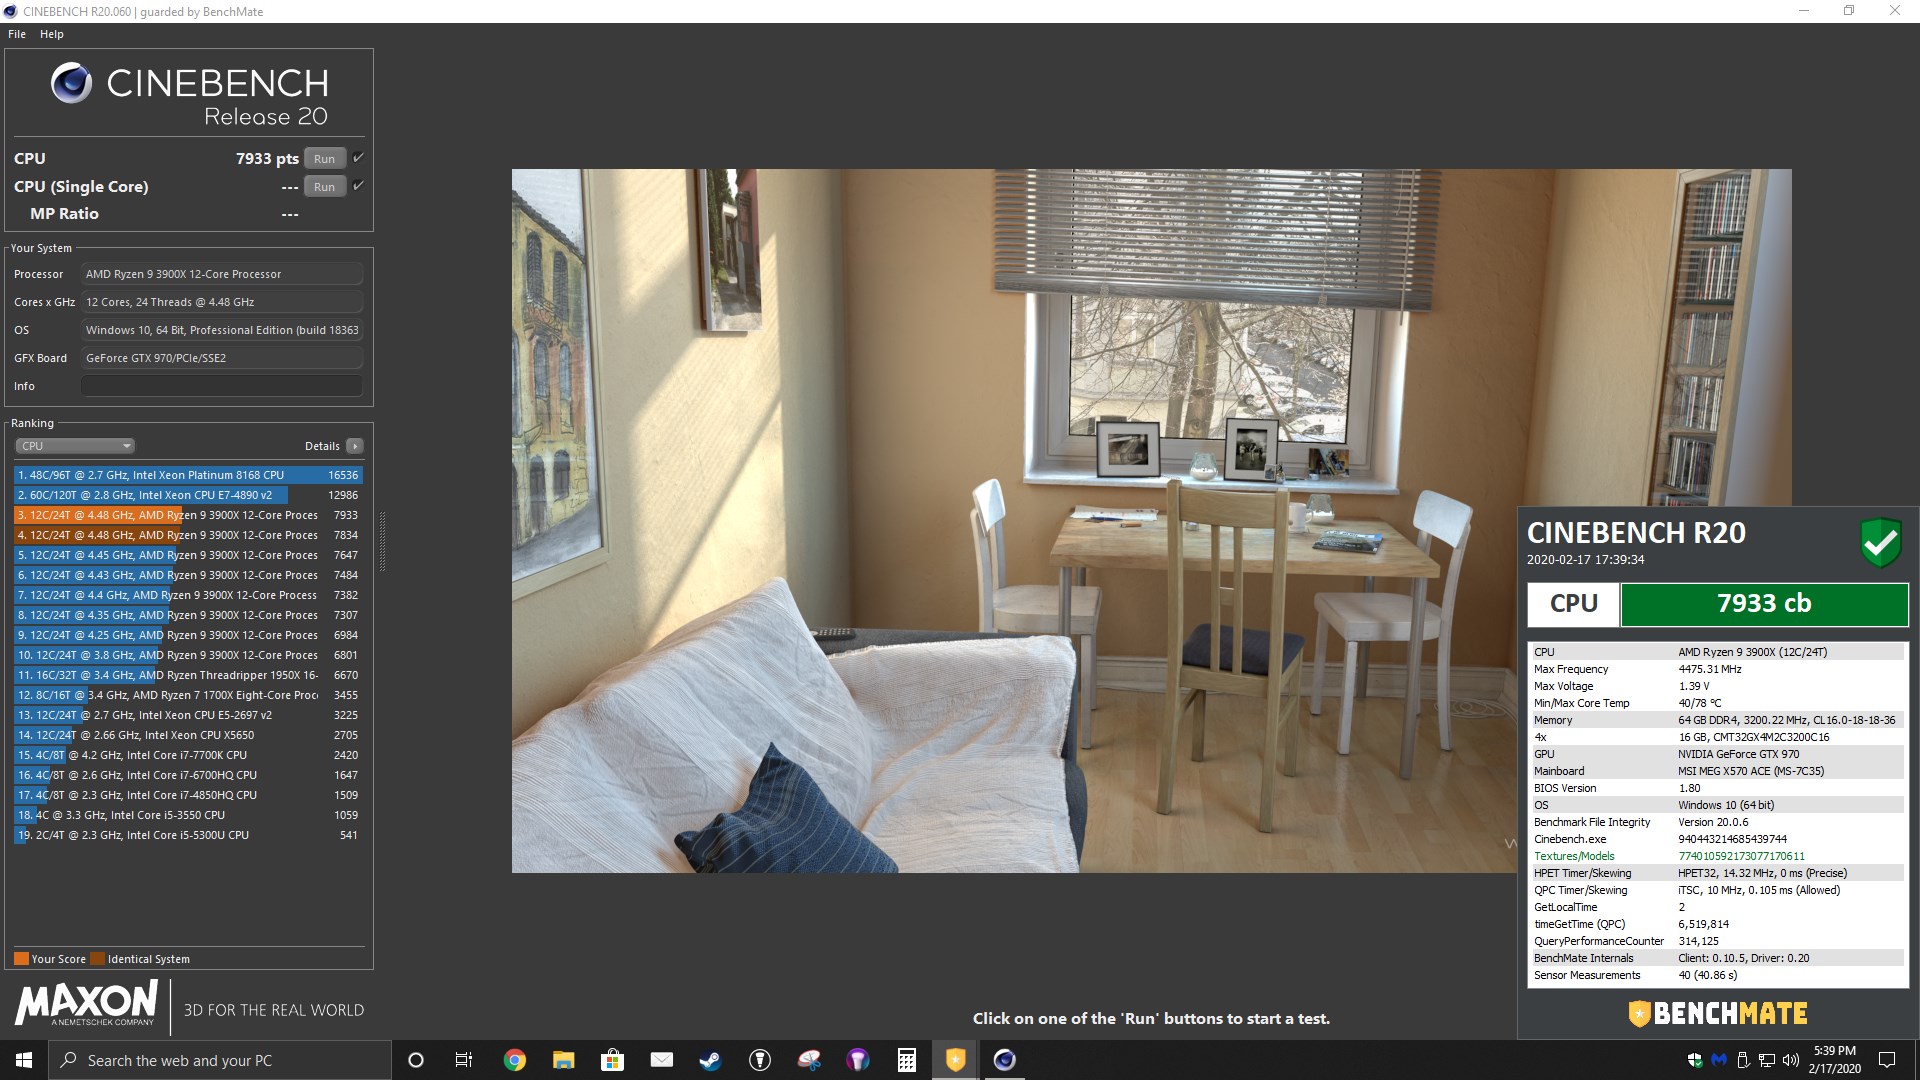Click the BenchMate logo at panel bottom
1920x1080 pixels.
pyautogui.click(x=1717, y=1013)
